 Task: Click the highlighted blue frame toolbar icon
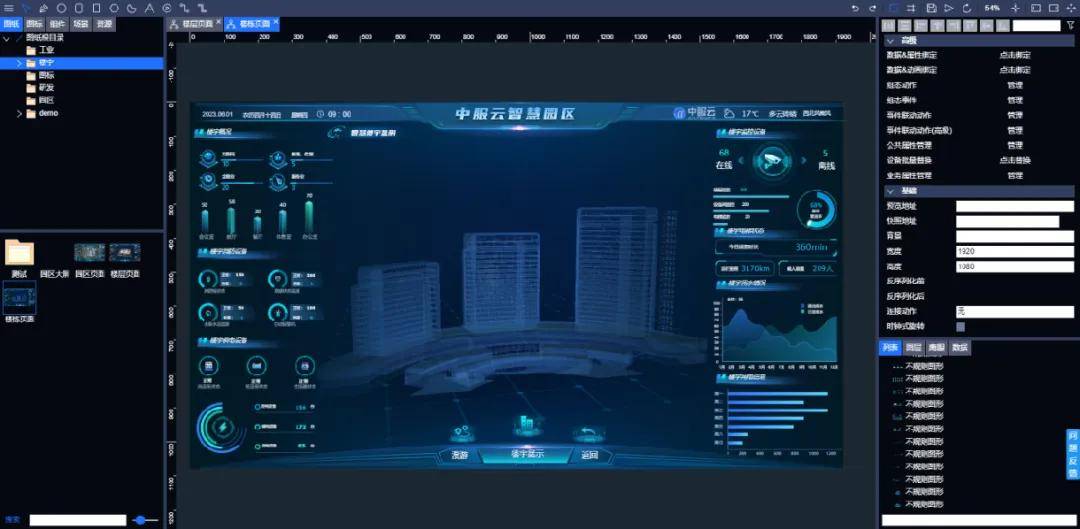click(x=894, y=8)
